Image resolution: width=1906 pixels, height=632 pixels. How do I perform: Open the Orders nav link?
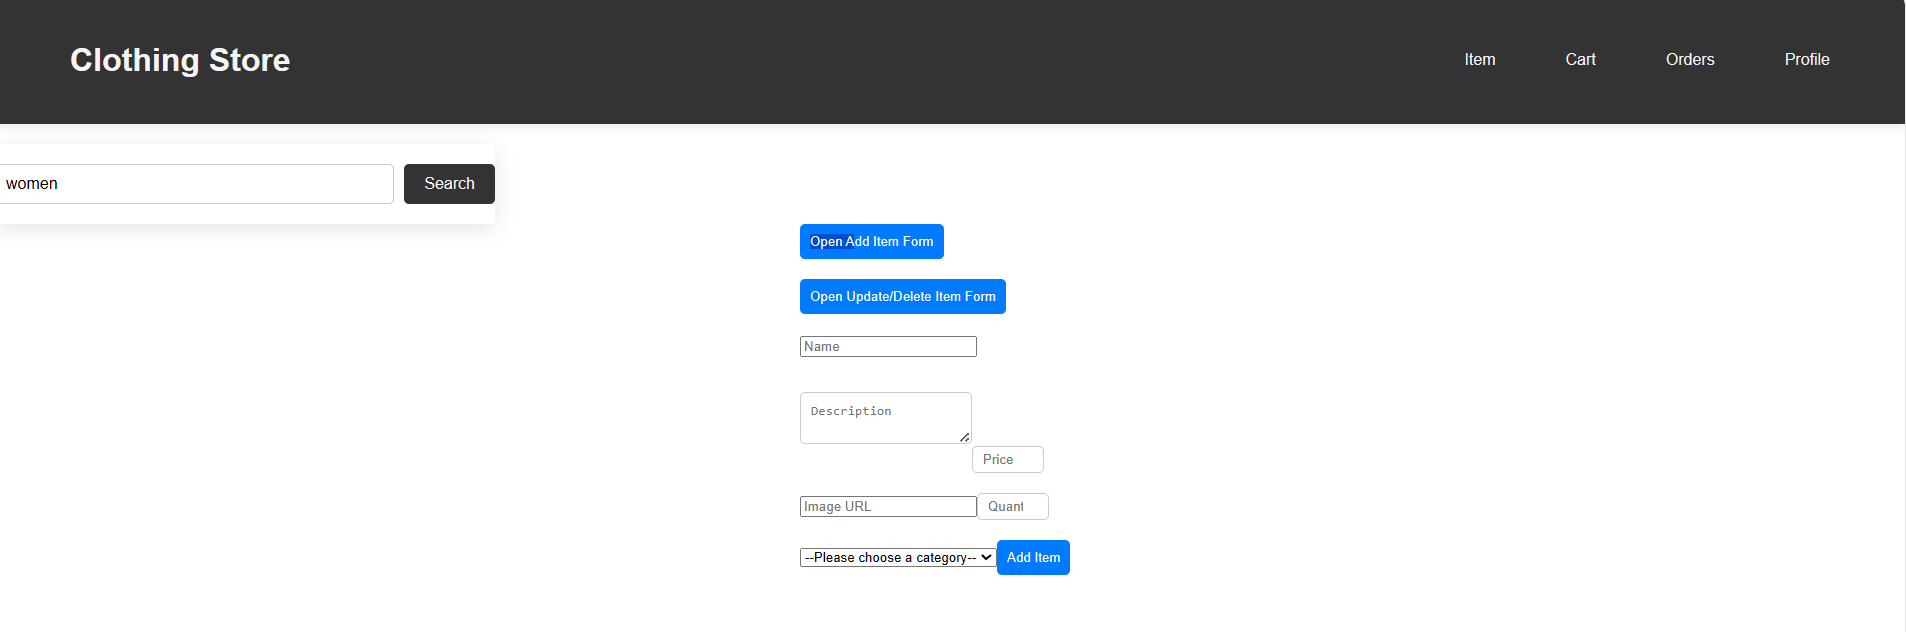click(x=1689, y=60)
